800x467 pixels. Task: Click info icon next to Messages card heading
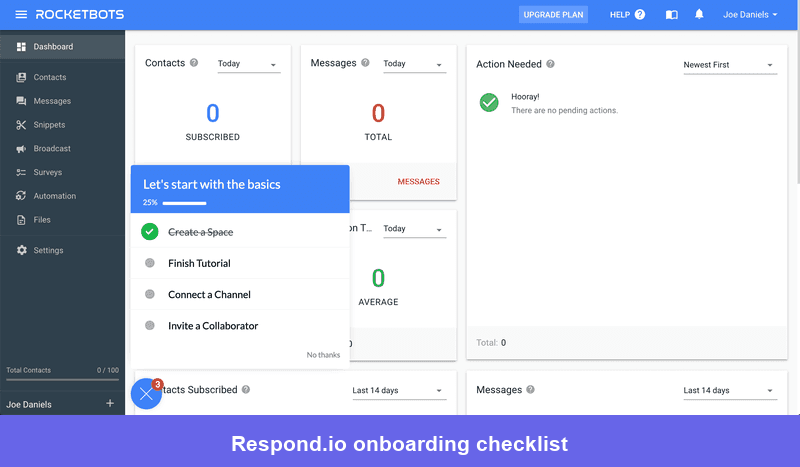(x=365, y=63)
